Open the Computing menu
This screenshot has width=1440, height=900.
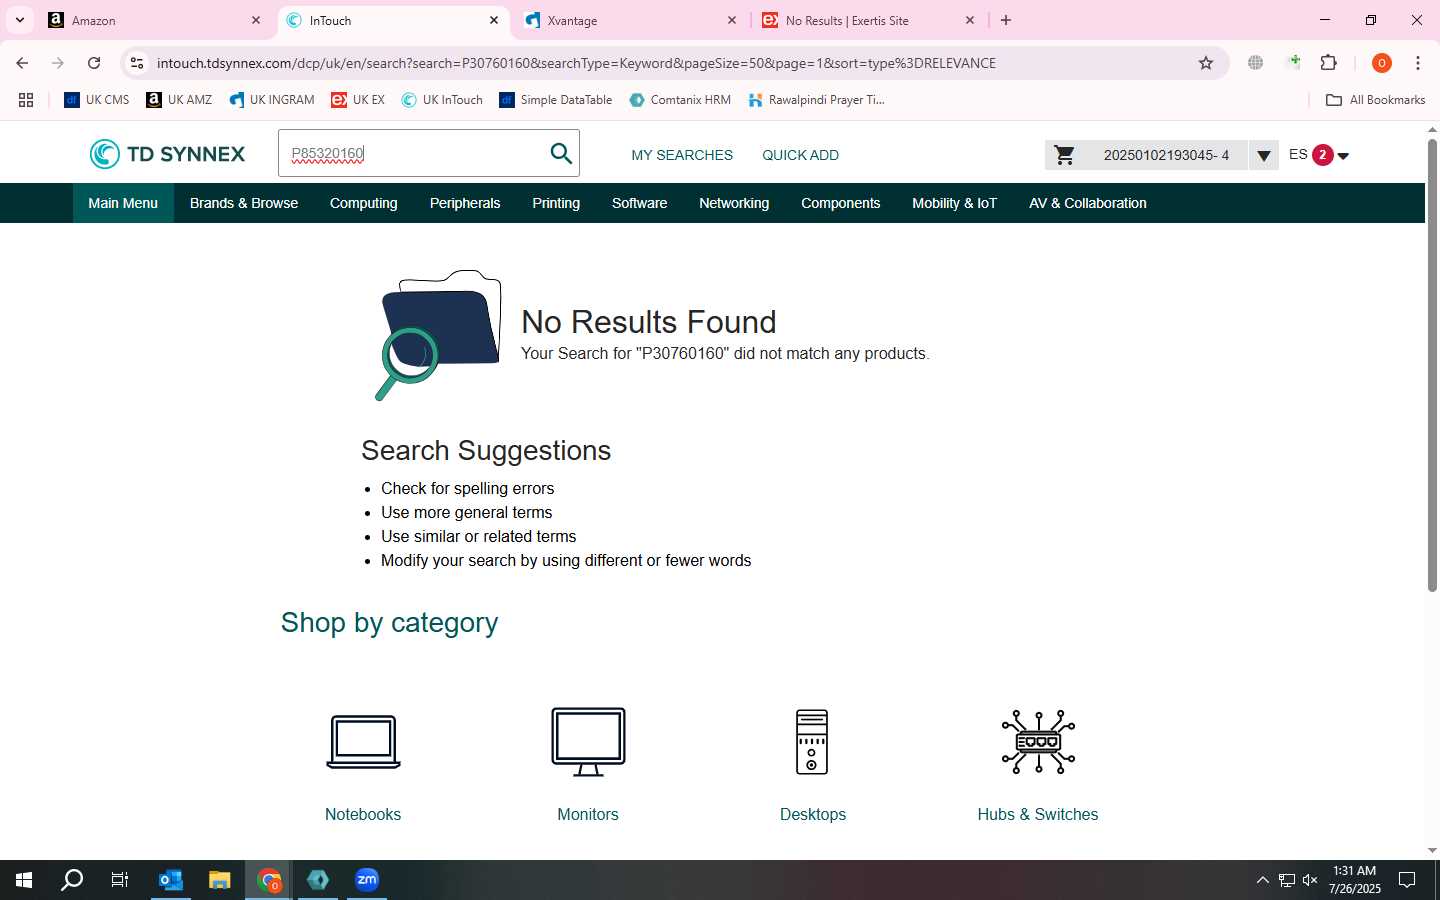(x=364, y=203)
